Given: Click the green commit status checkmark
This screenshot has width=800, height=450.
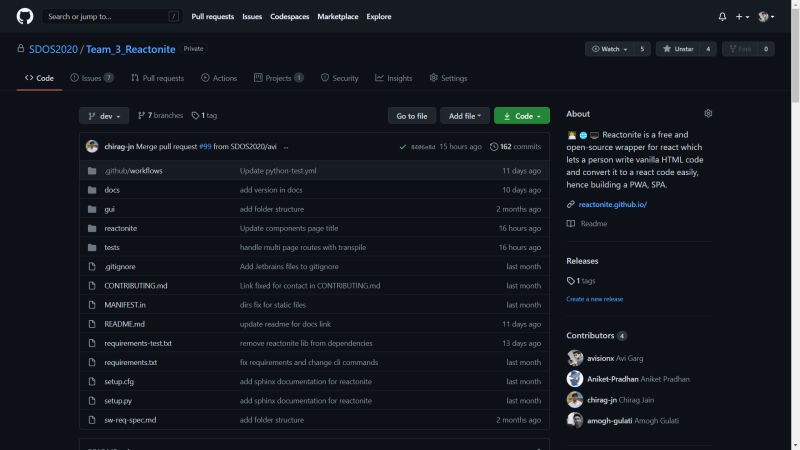Looking at the screenshot, I should pyautogui.click(x=403, y=147).
